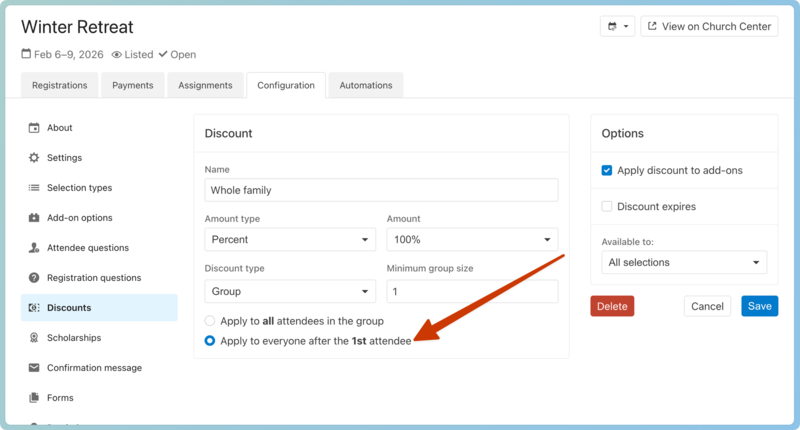The height and width of the screenshot is (430, 800).
Task: Click the red Delete button
Action: coord(612,306)
